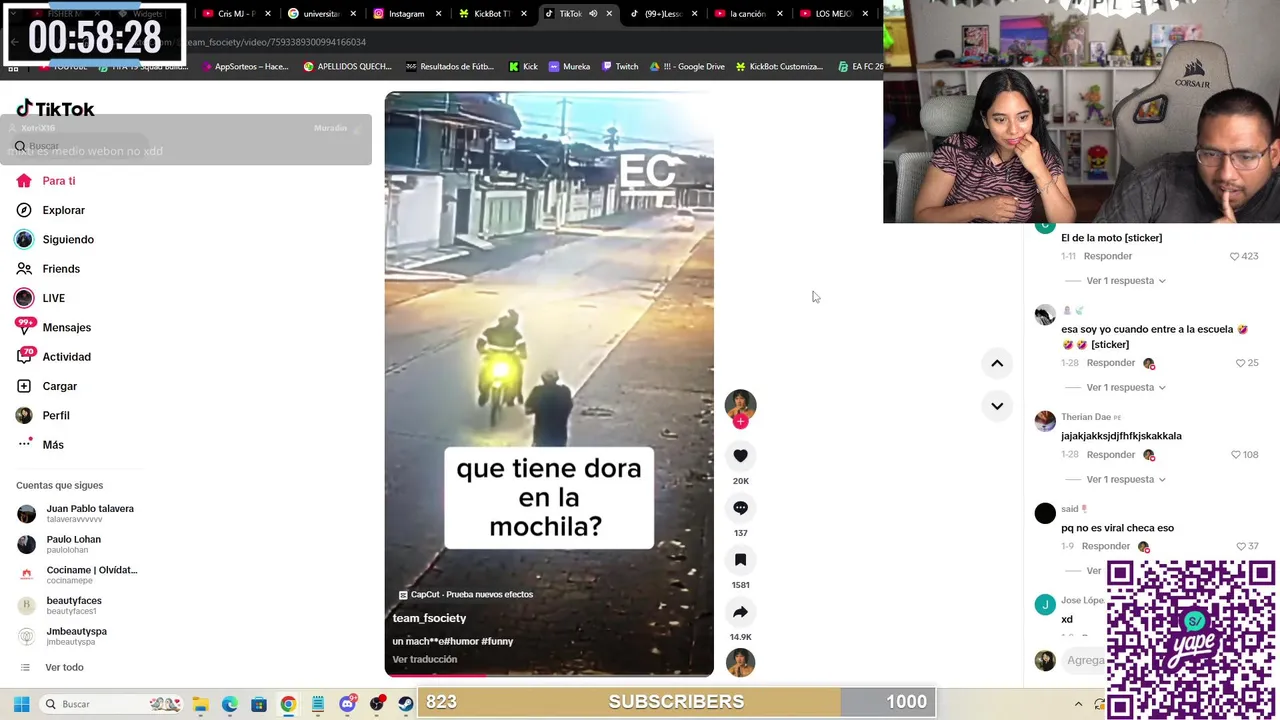Open the Perfil page
Viewport: 1280px width, 720px height.
[43, 415]
